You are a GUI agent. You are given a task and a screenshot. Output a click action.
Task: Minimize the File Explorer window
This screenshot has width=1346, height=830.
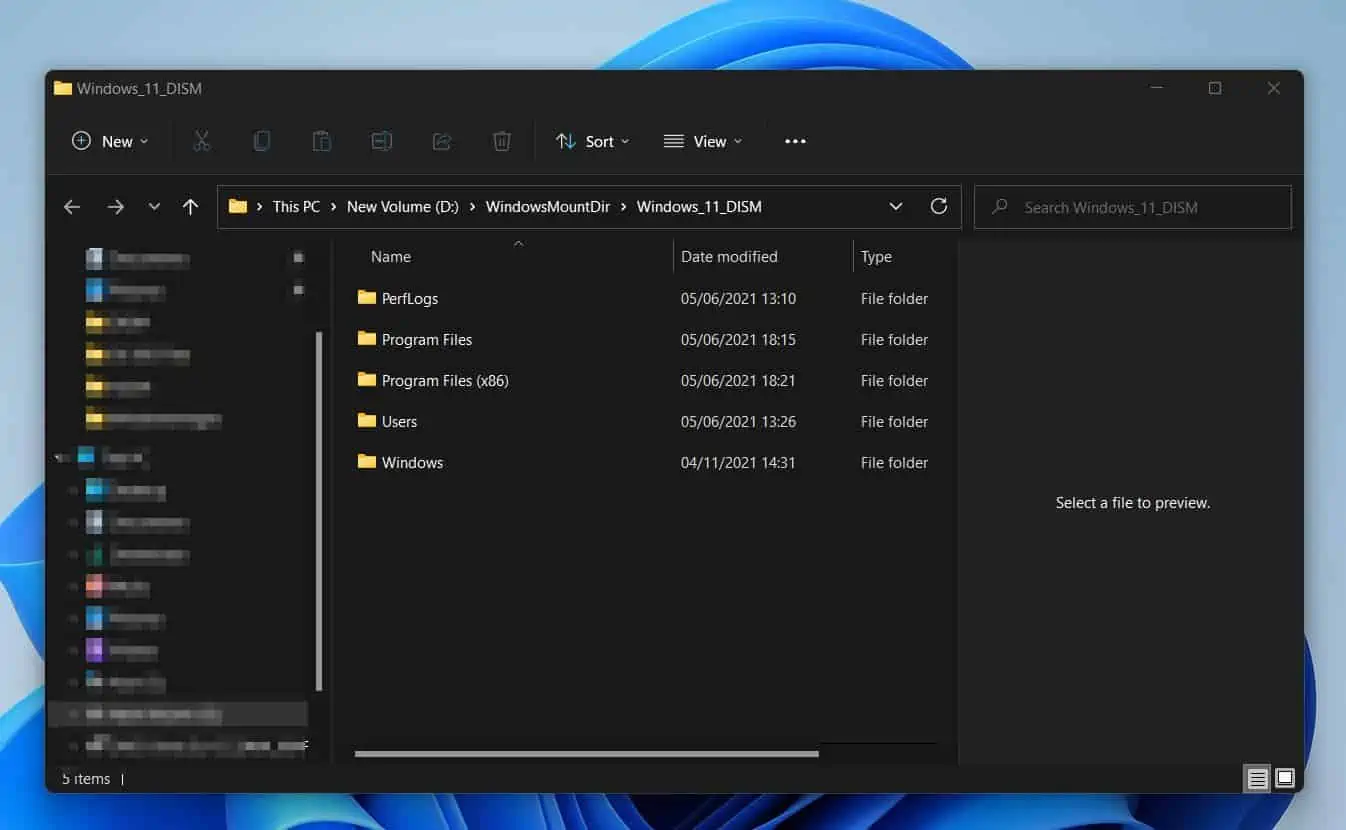click(1156, 88)
